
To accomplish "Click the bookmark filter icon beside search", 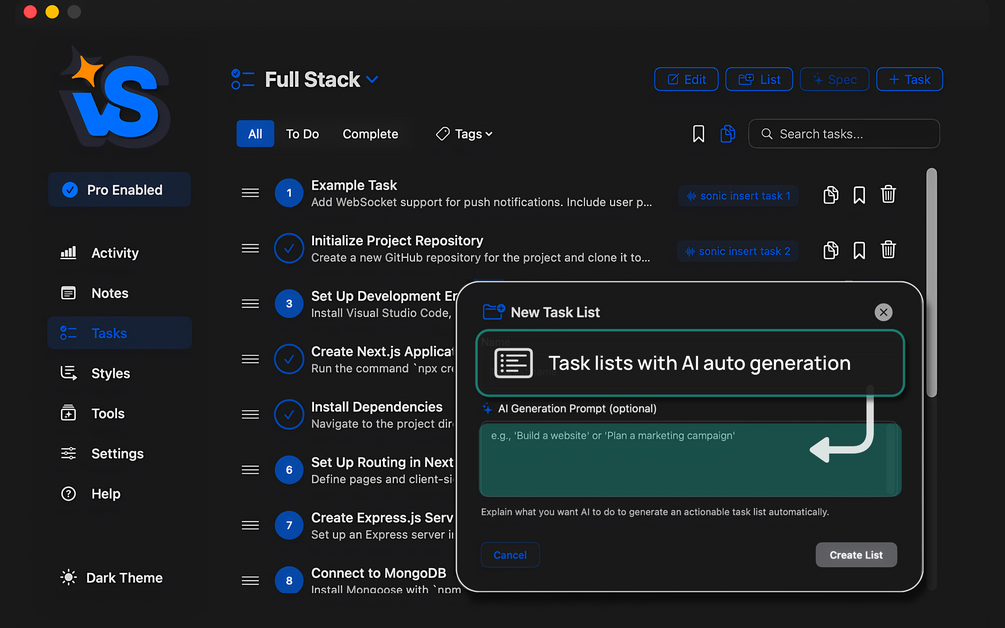I will [x=699, y=134].
